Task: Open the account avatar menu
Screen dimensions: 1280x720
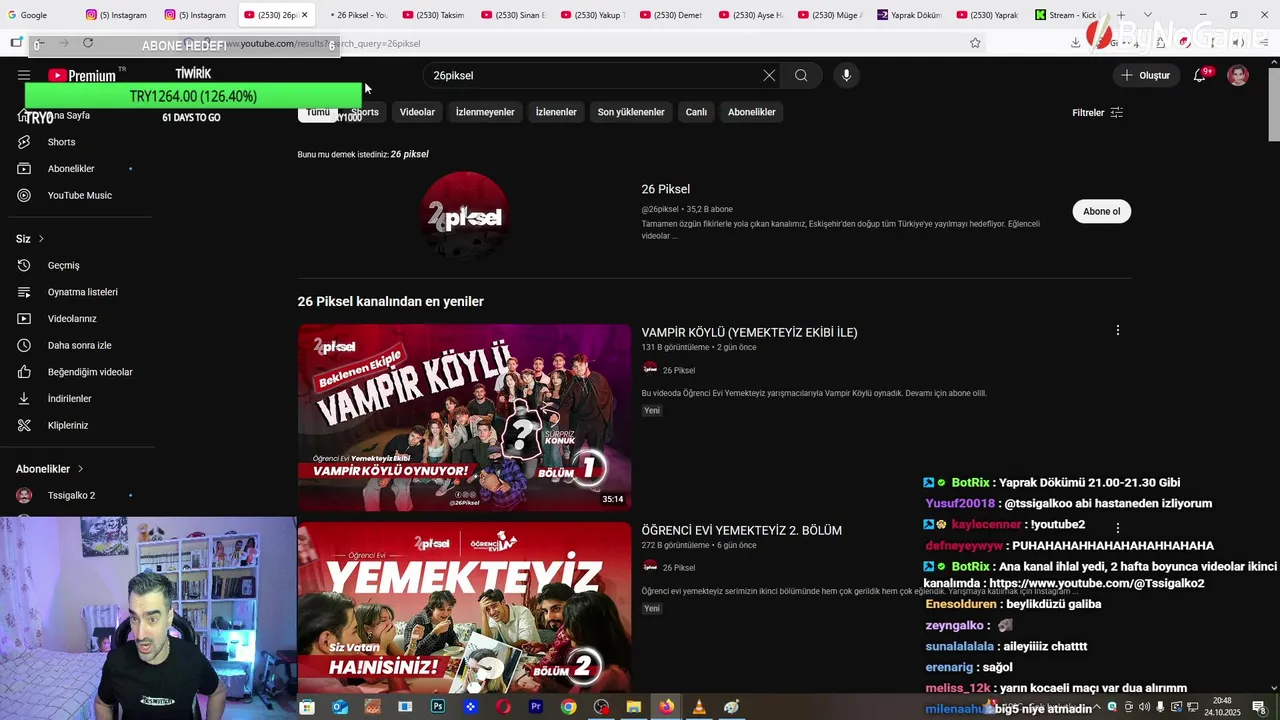Action: [1238, 75]
